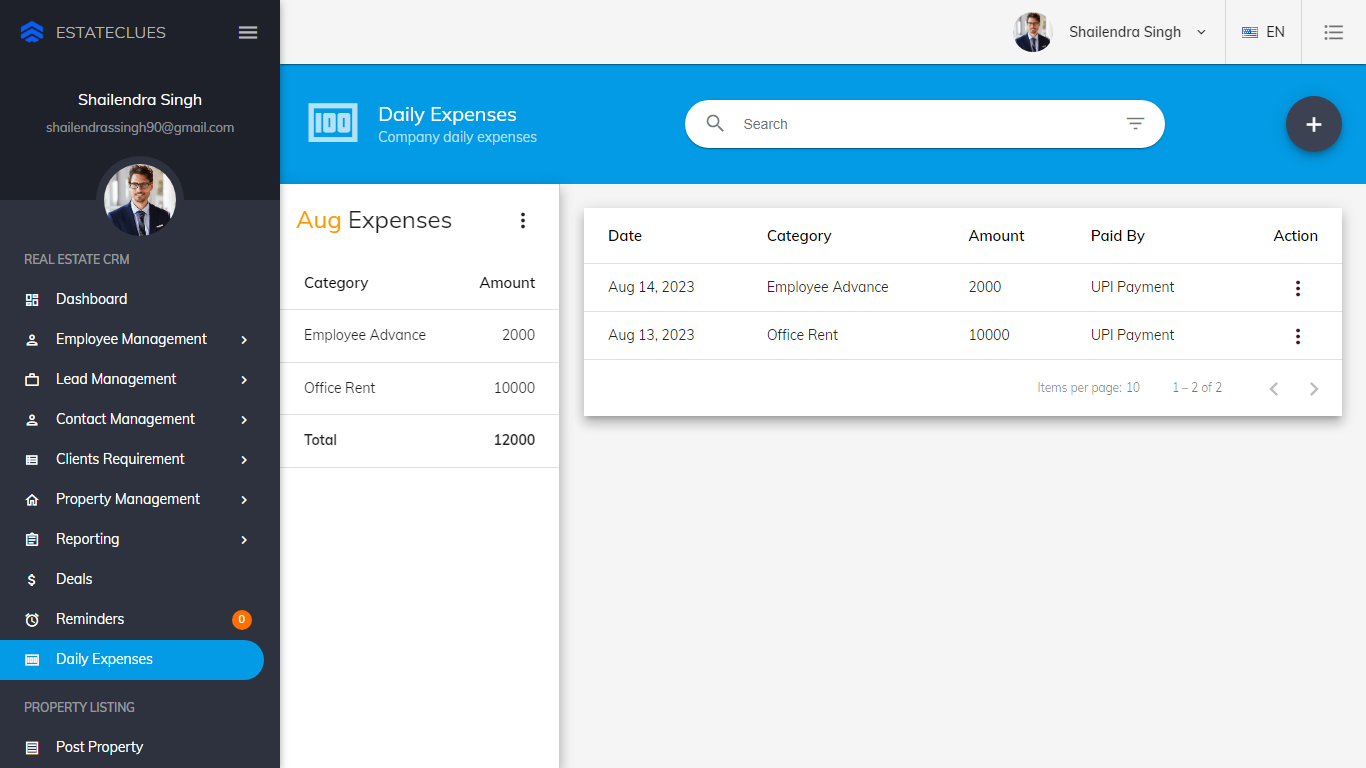Click the magnifying glass search icon
Screen dimensions: 1366x768
tap(715, 124)
